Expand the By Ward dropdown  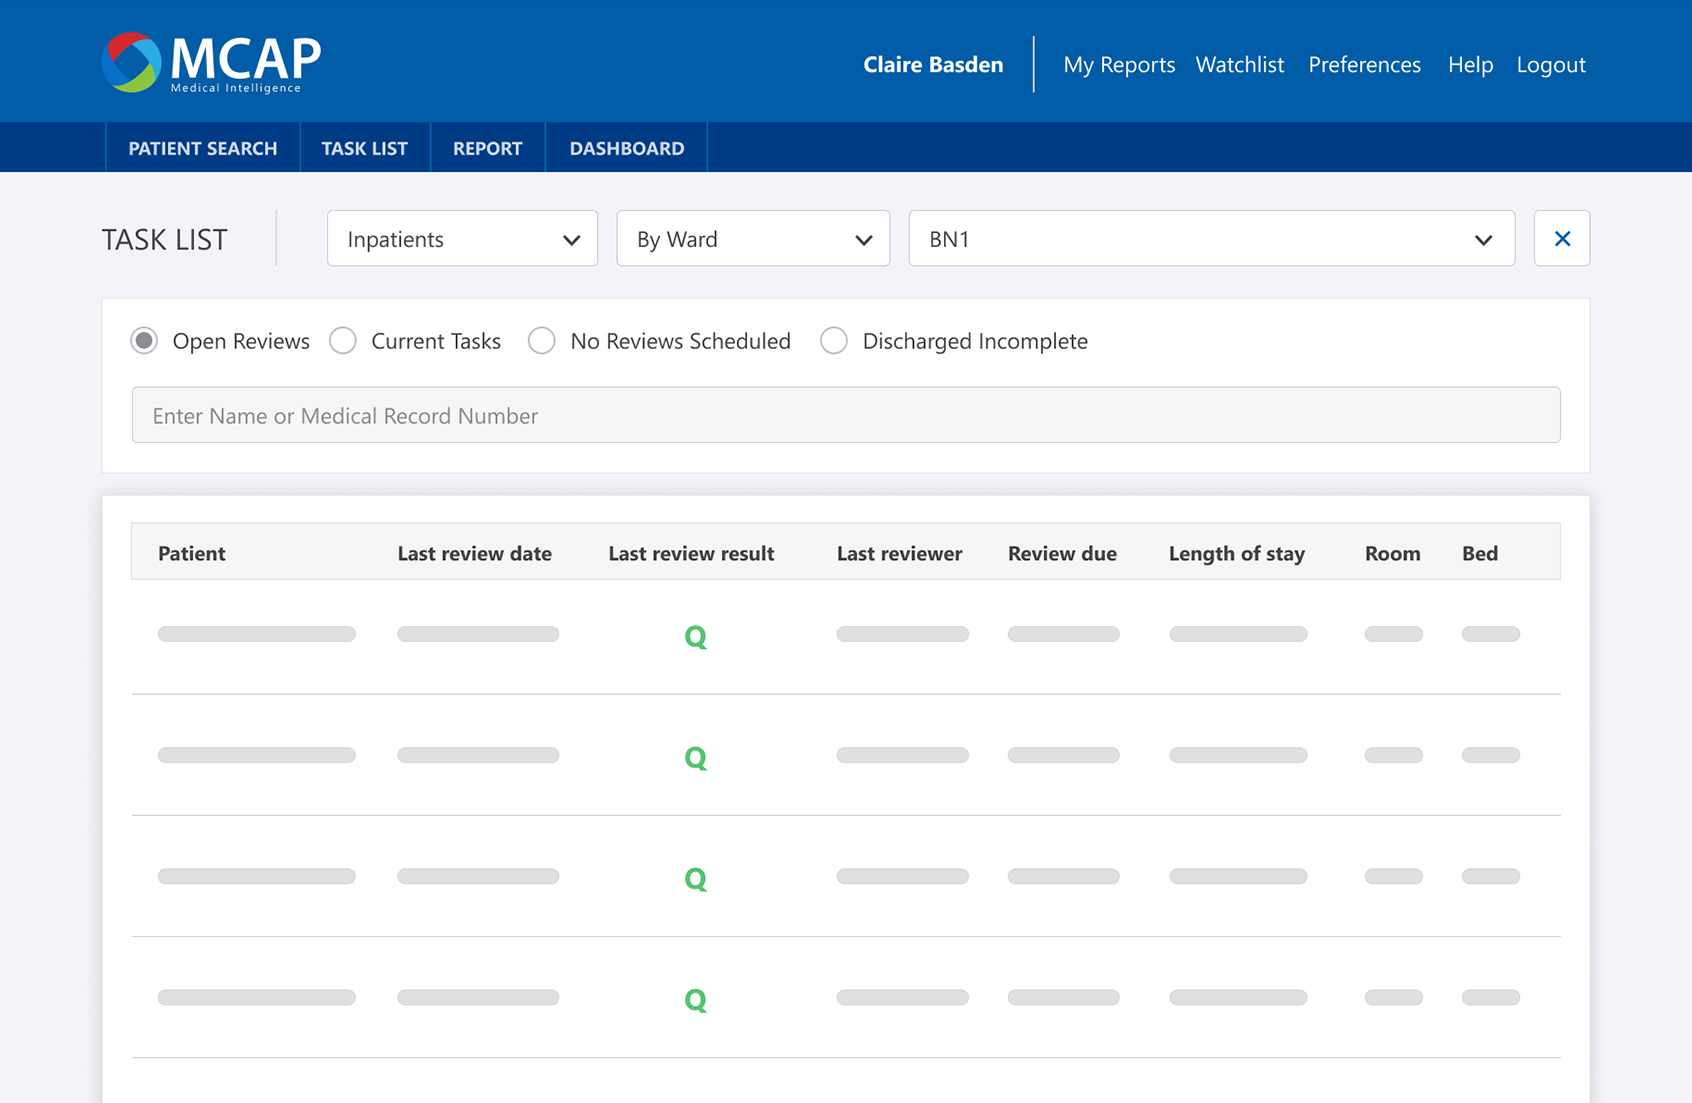click(753, 238)
